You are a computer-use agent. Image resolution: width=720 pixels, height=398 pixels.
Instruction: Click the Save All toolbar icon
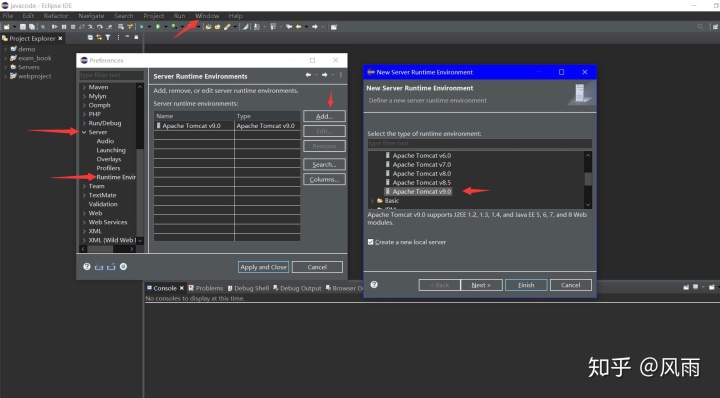pyautogui.click(x=32, y=27)
